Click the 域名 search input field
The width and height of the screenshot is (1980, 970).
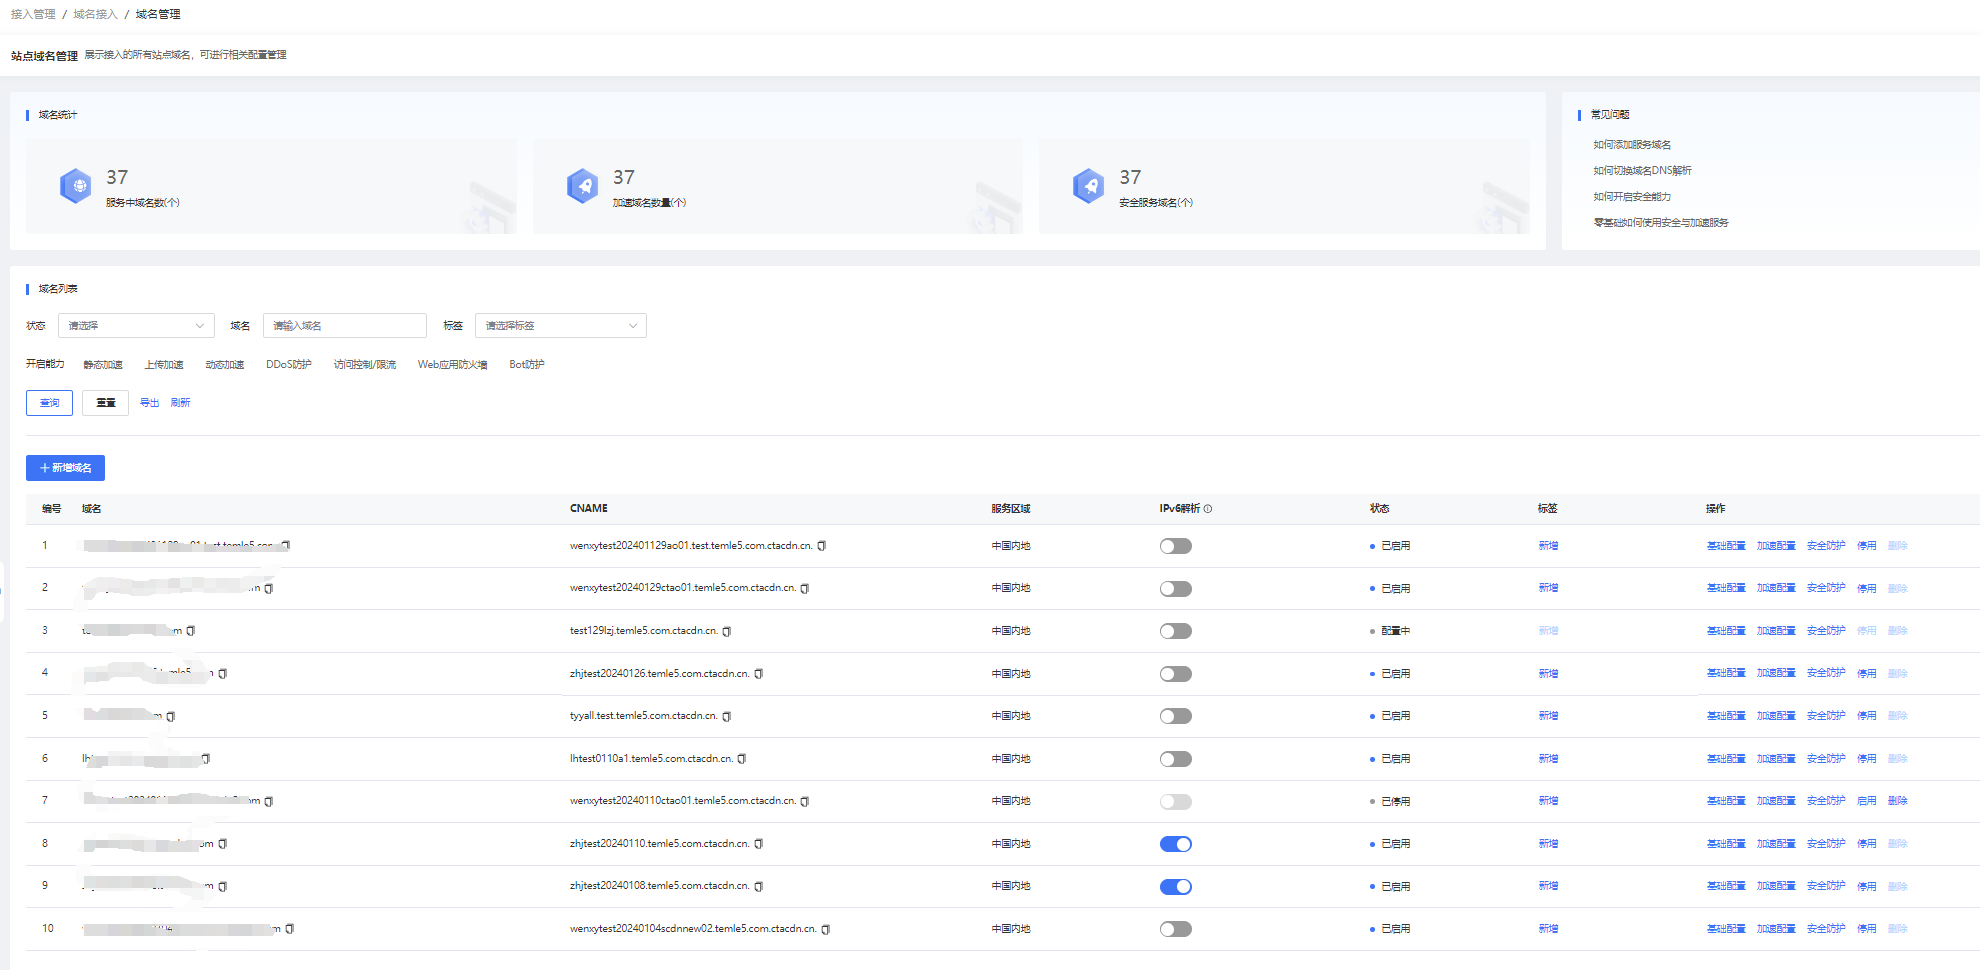point(344,326)
